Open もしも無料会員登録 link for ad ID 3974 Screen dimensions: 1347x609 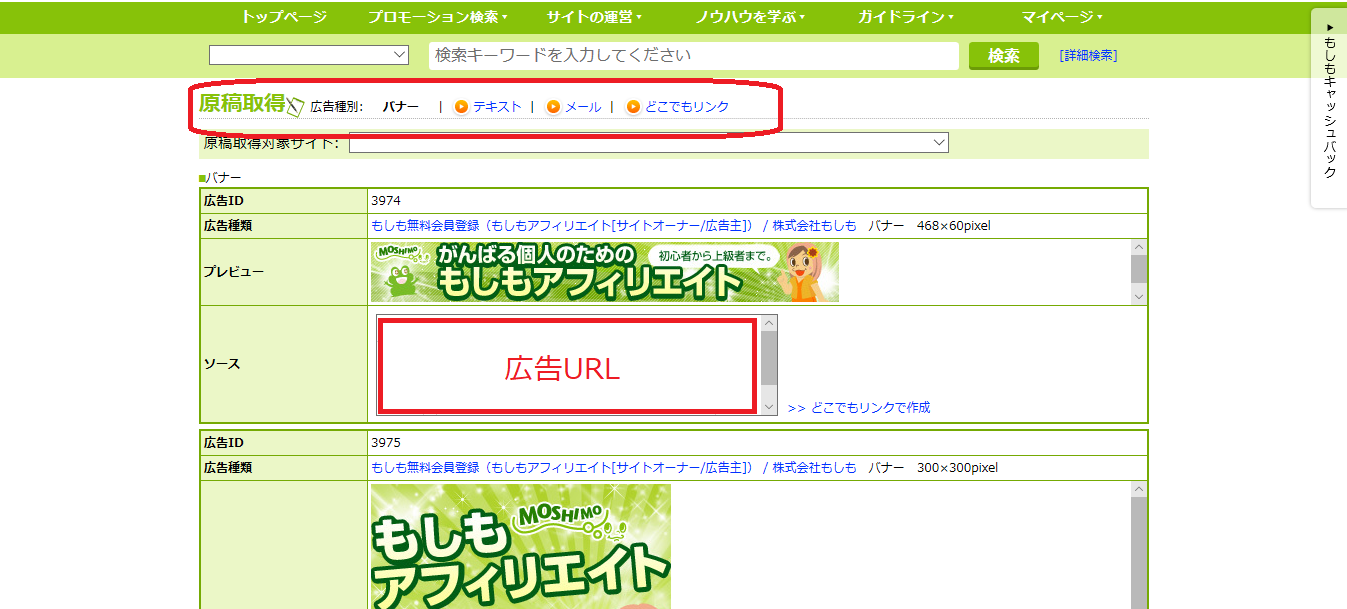click(614, 226)
